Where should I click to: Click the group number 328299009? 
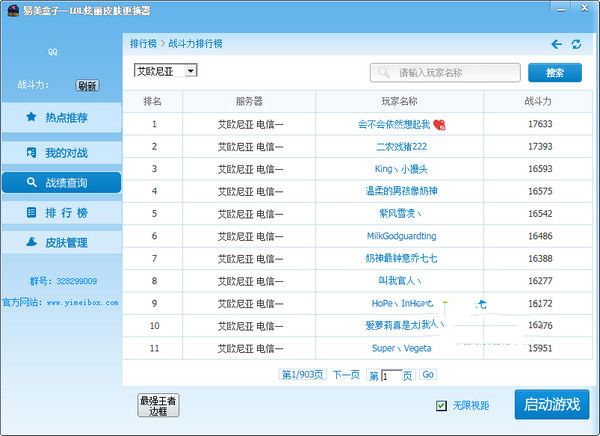pyautogui.click(x=77, y=281)
